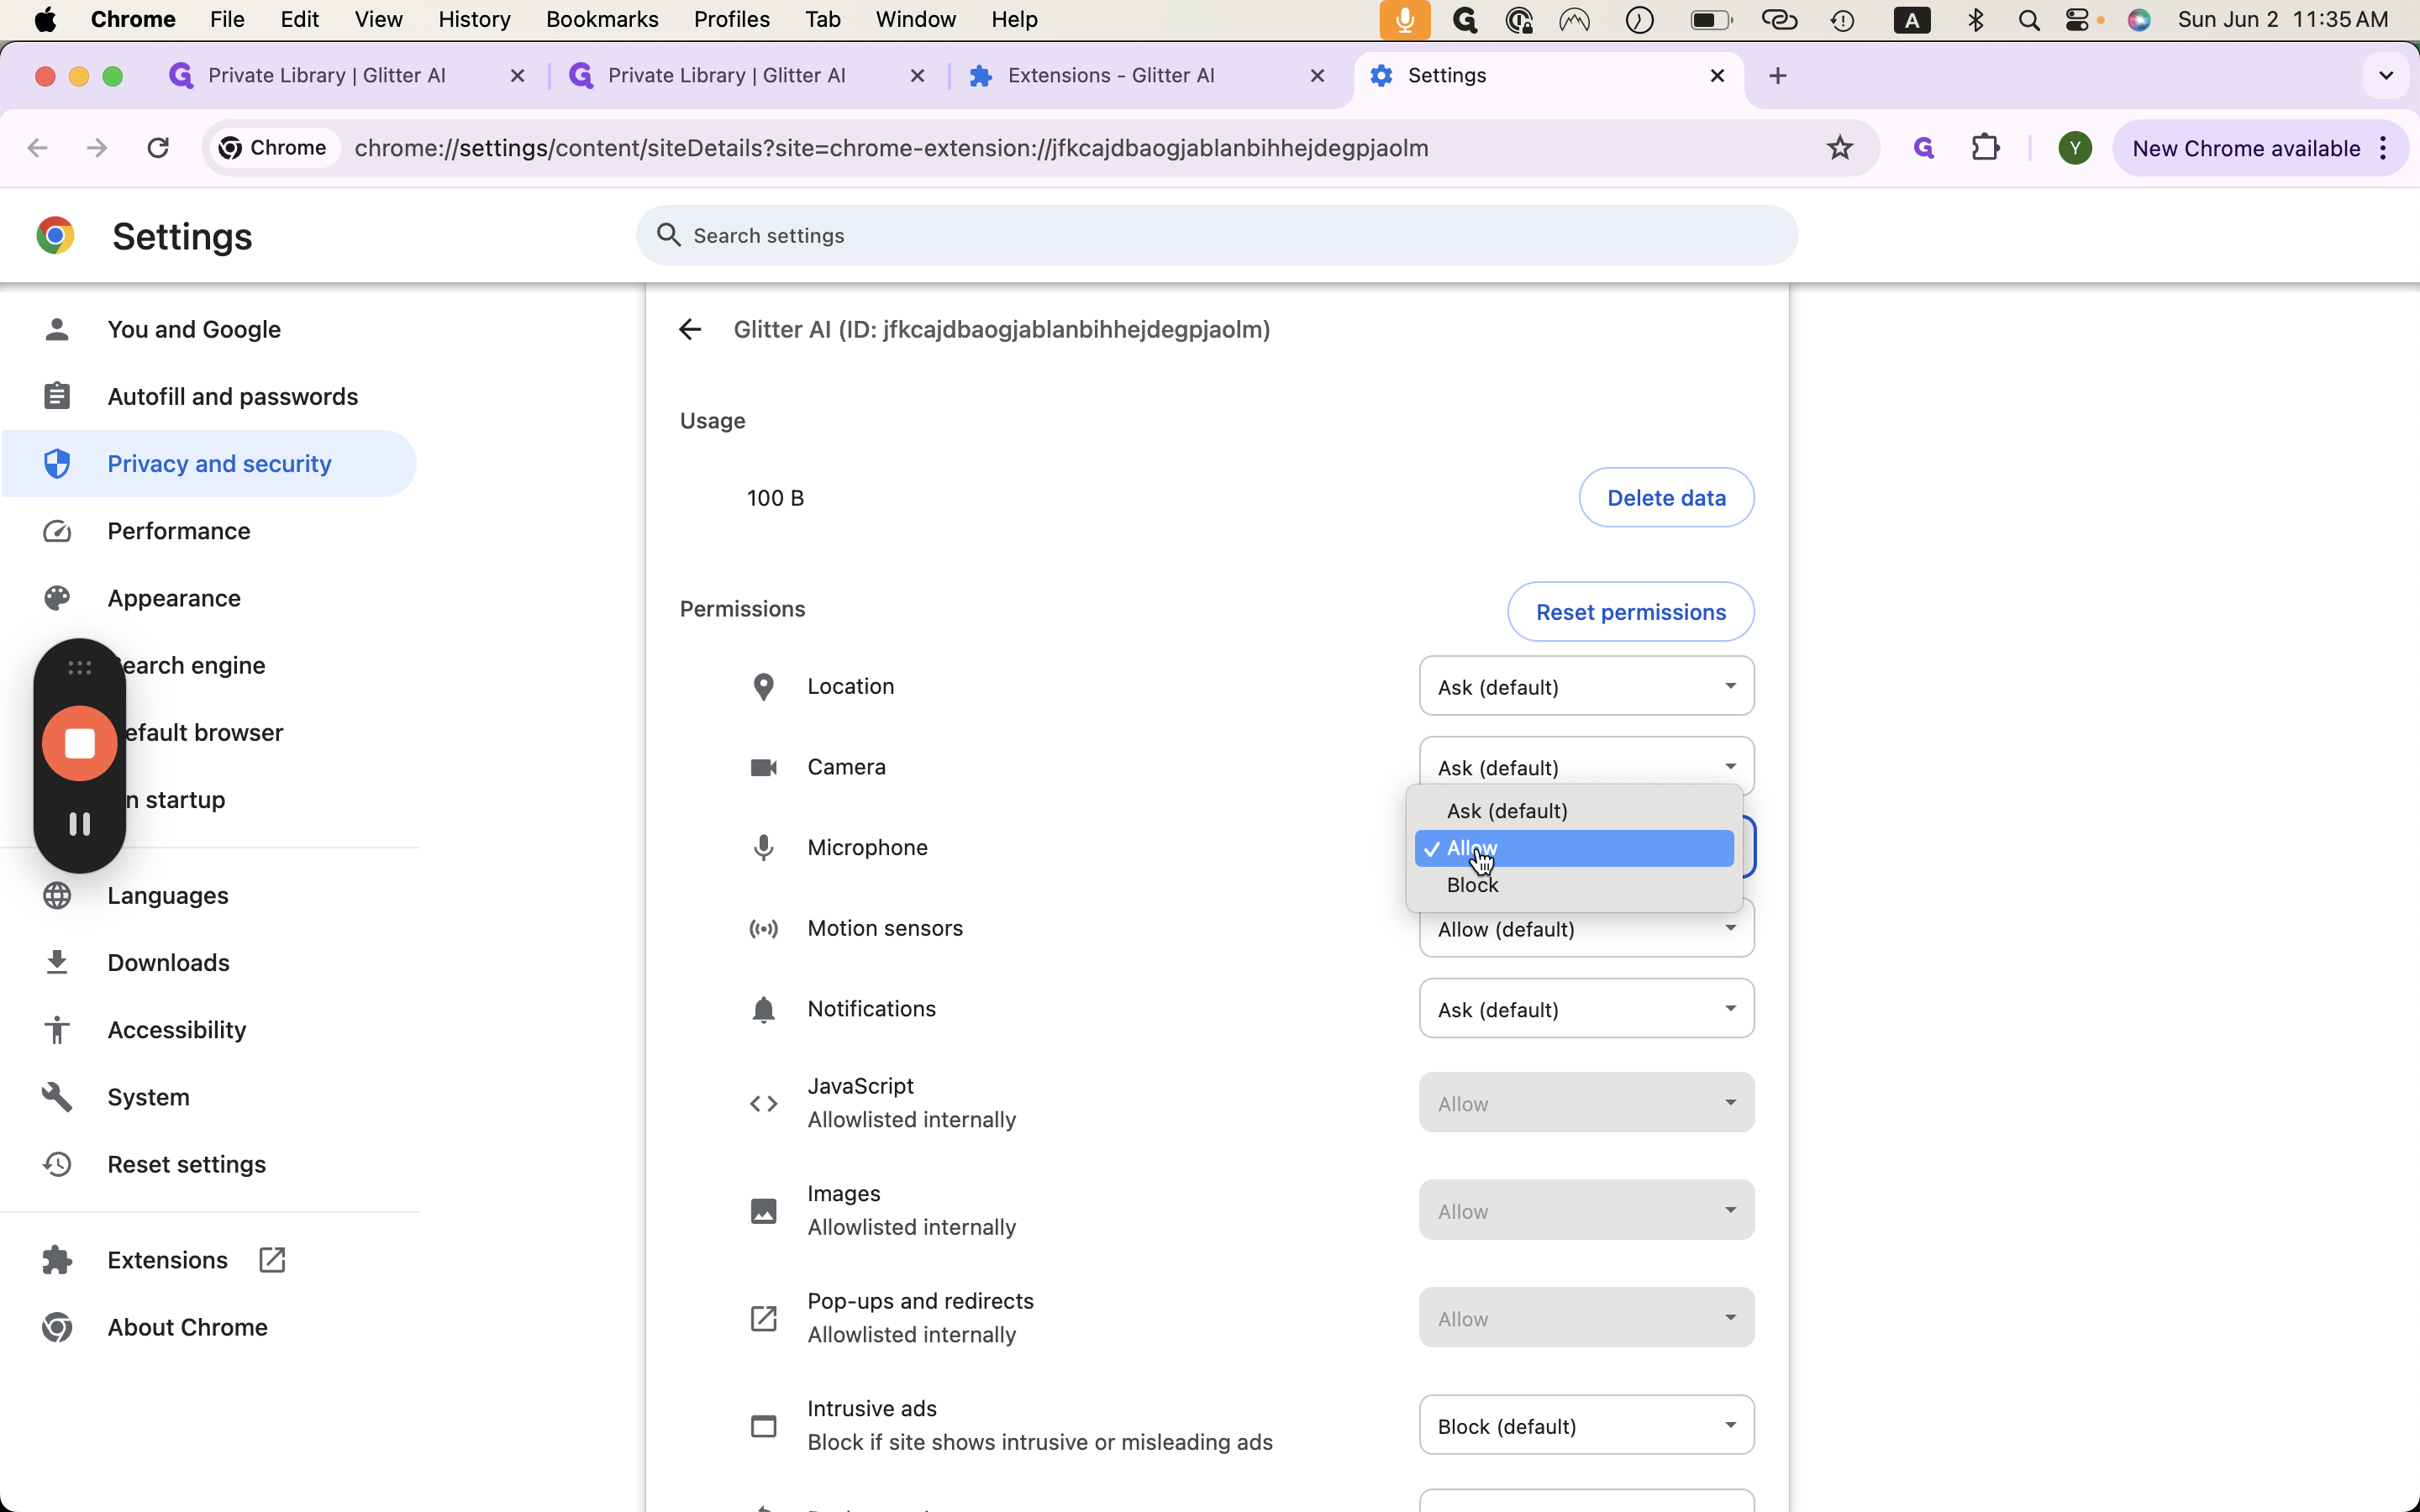This screenshot has height=1512, width=2420.
Task: Open the Bookmarks menu
Action: [x=602, y=20]
